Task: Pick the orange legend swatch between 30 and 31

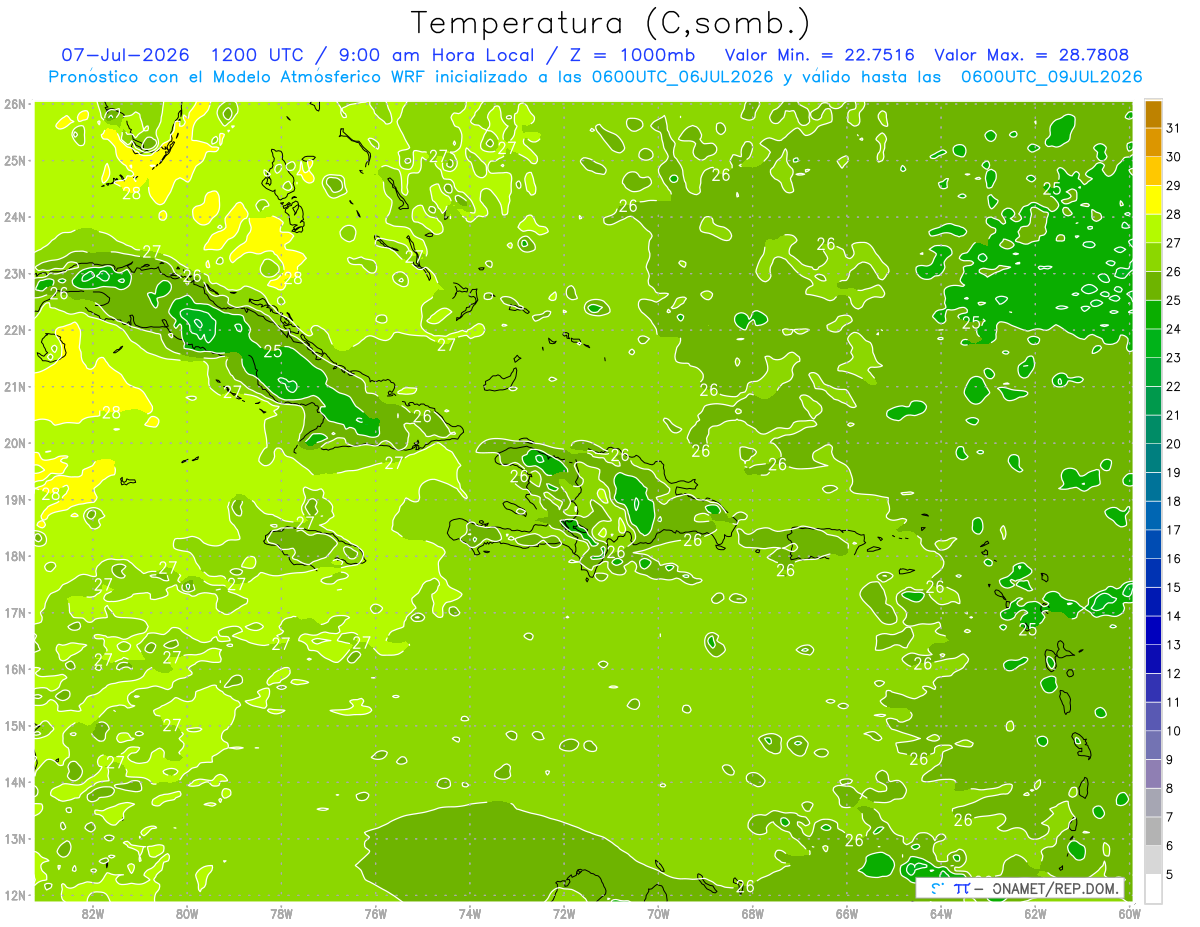Action: click(1153, 143)
